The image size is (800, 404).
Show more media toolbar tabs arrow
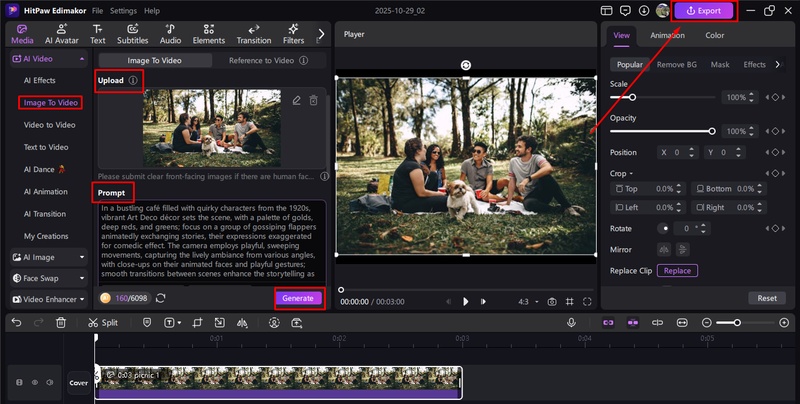[321, 34]
